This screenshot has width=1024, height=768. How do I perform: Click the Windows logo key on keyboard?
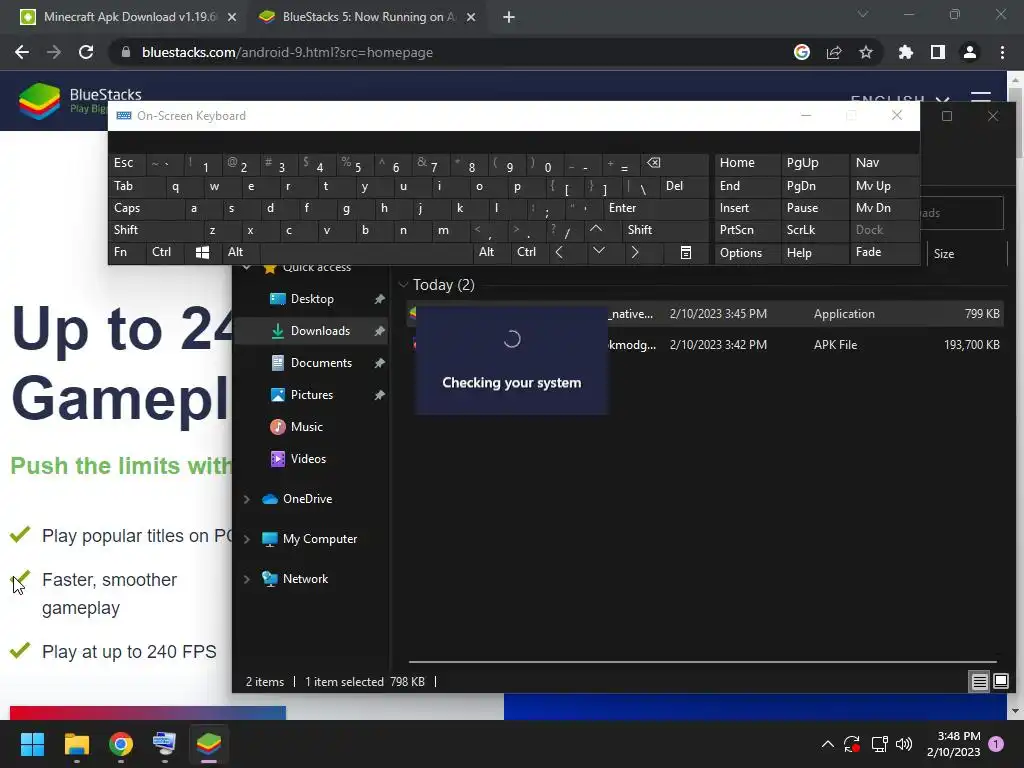(202, 253)
